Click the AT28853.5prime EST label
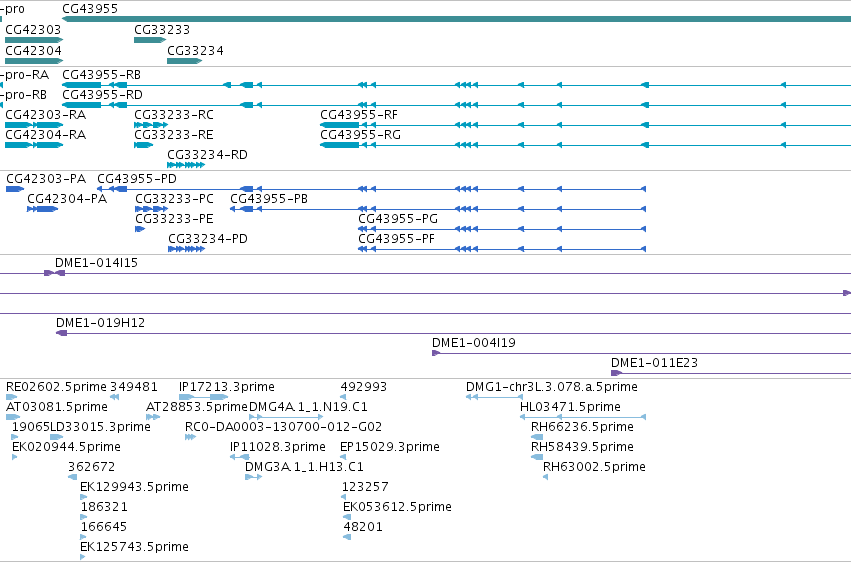The height and width of the screenshot is (562, 851). [197, 407]
